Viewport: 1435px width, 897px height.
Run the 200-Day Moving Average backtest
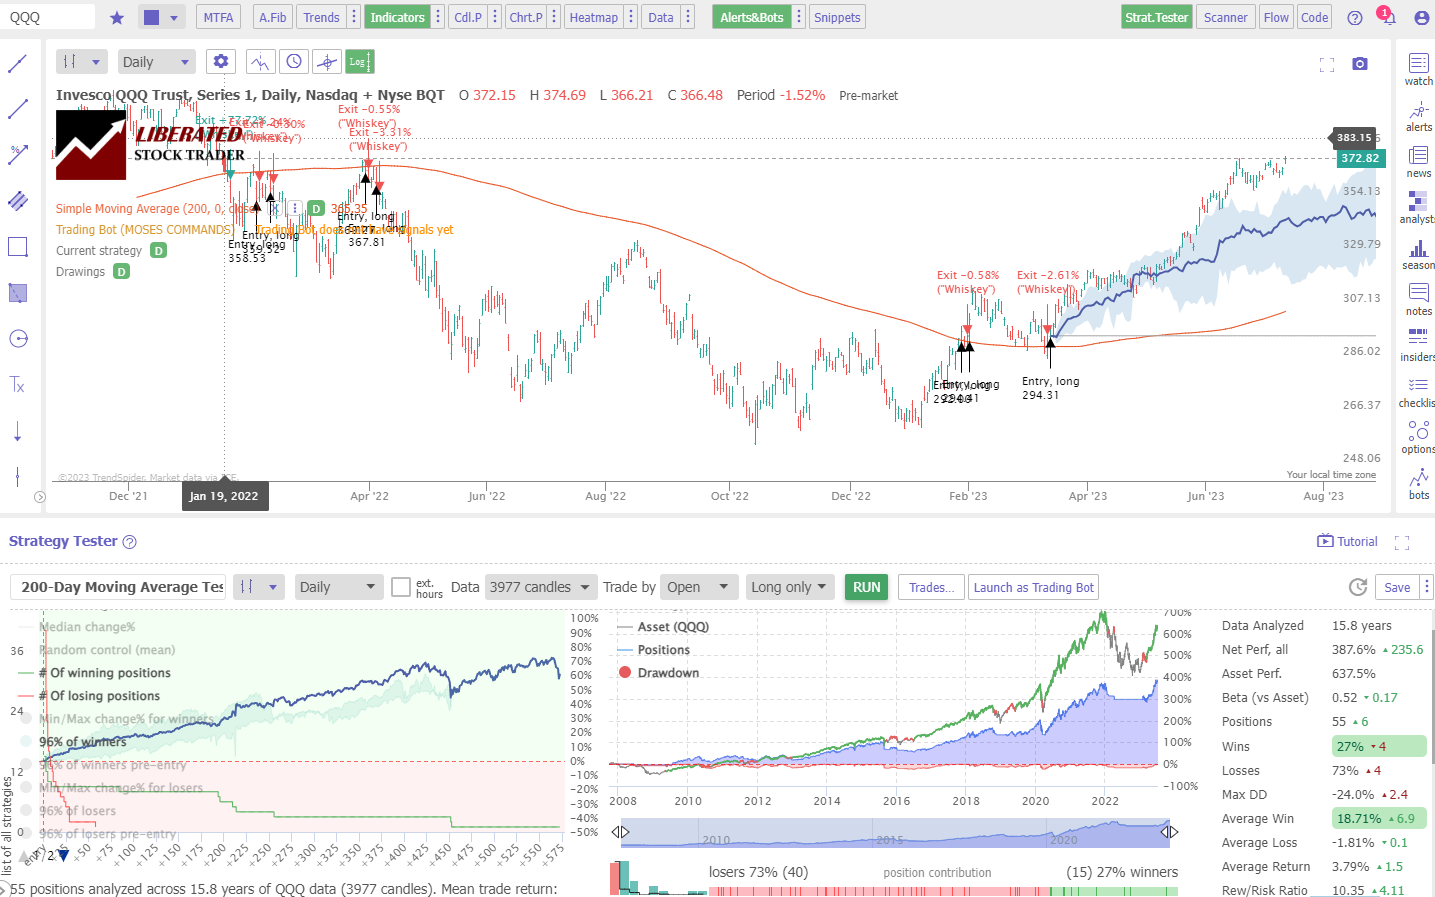coord(865,587)
